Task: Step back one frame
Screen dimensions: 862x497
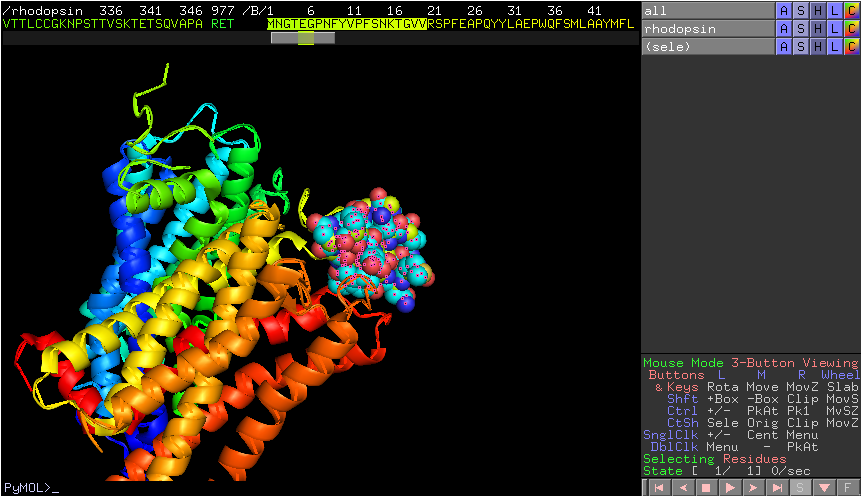Action: click(683, 488)
